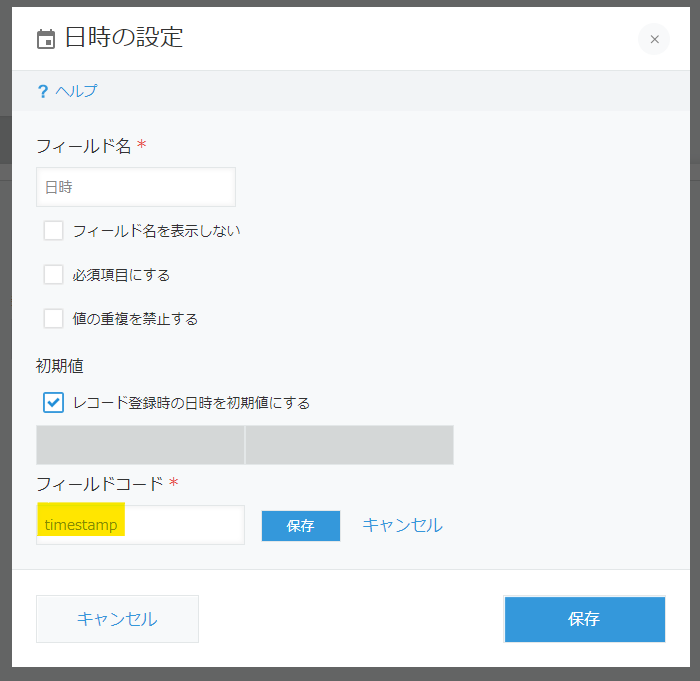This screenshot has height=681, width=700.
Task: Click the フィールドコード label text
Action: [100, 484]
